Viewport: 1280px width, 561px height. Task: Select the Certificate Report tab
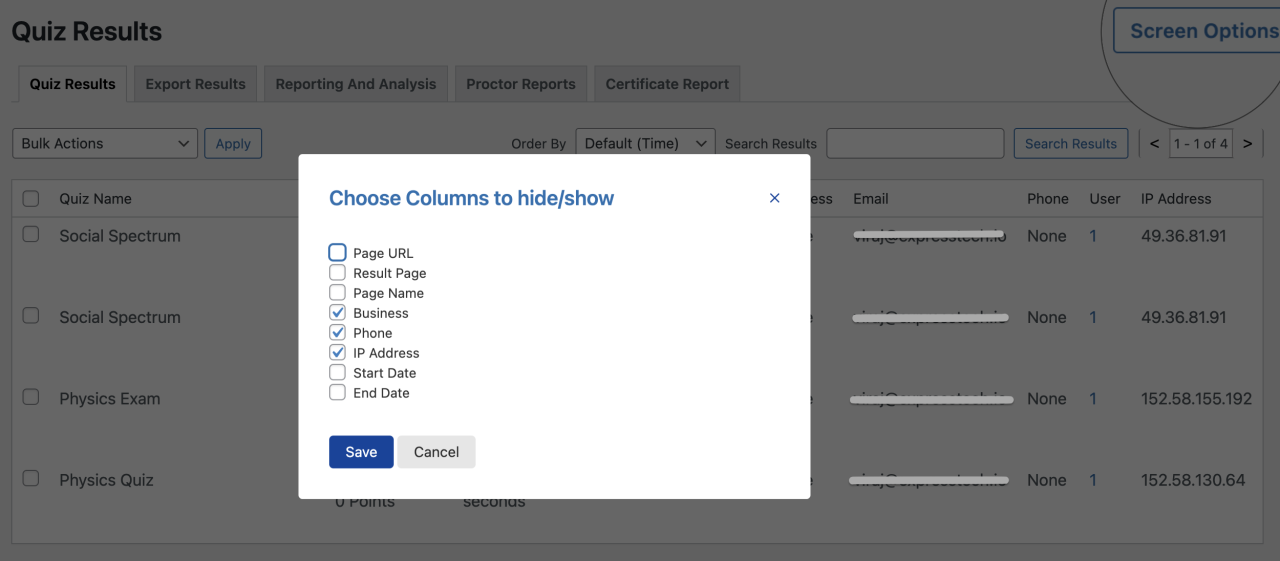tap(667, 84)
